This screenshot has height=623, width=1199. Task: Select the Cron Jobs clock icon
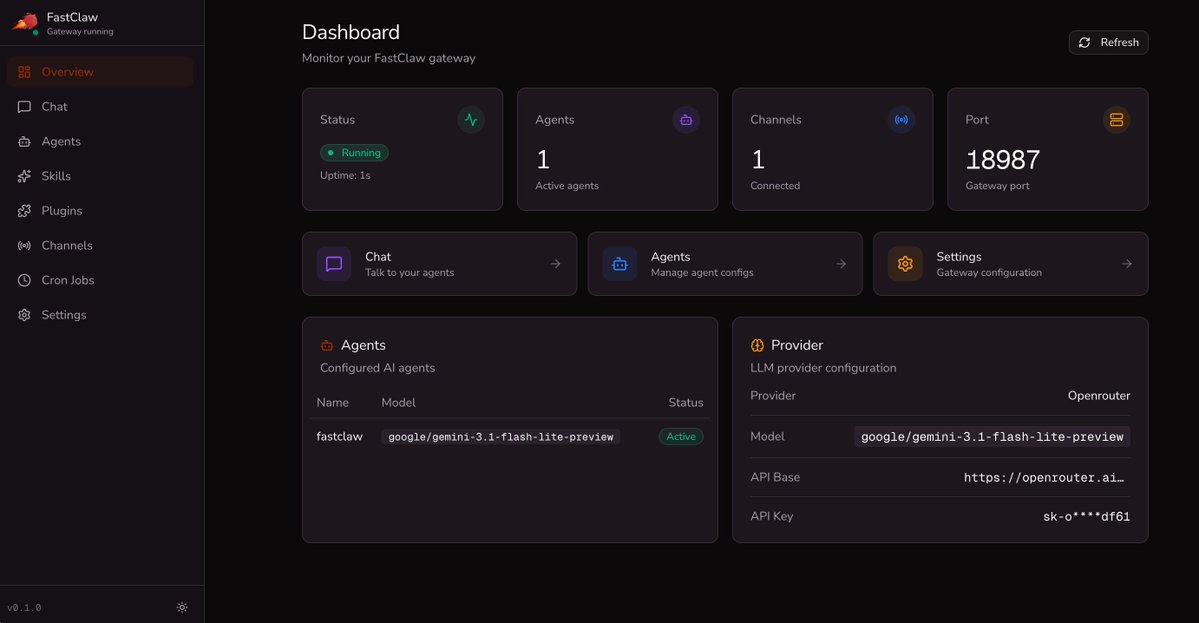point(24,279)
